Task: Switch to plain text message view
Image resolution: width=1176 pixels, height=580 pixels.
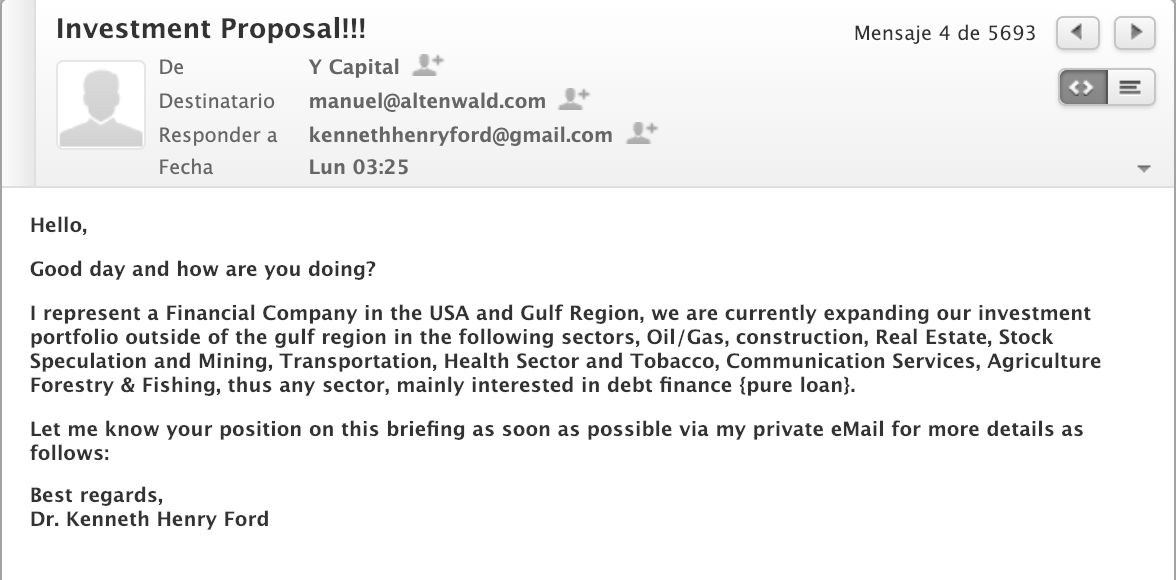Action: pyautogui.click(x=1131, y=88)
